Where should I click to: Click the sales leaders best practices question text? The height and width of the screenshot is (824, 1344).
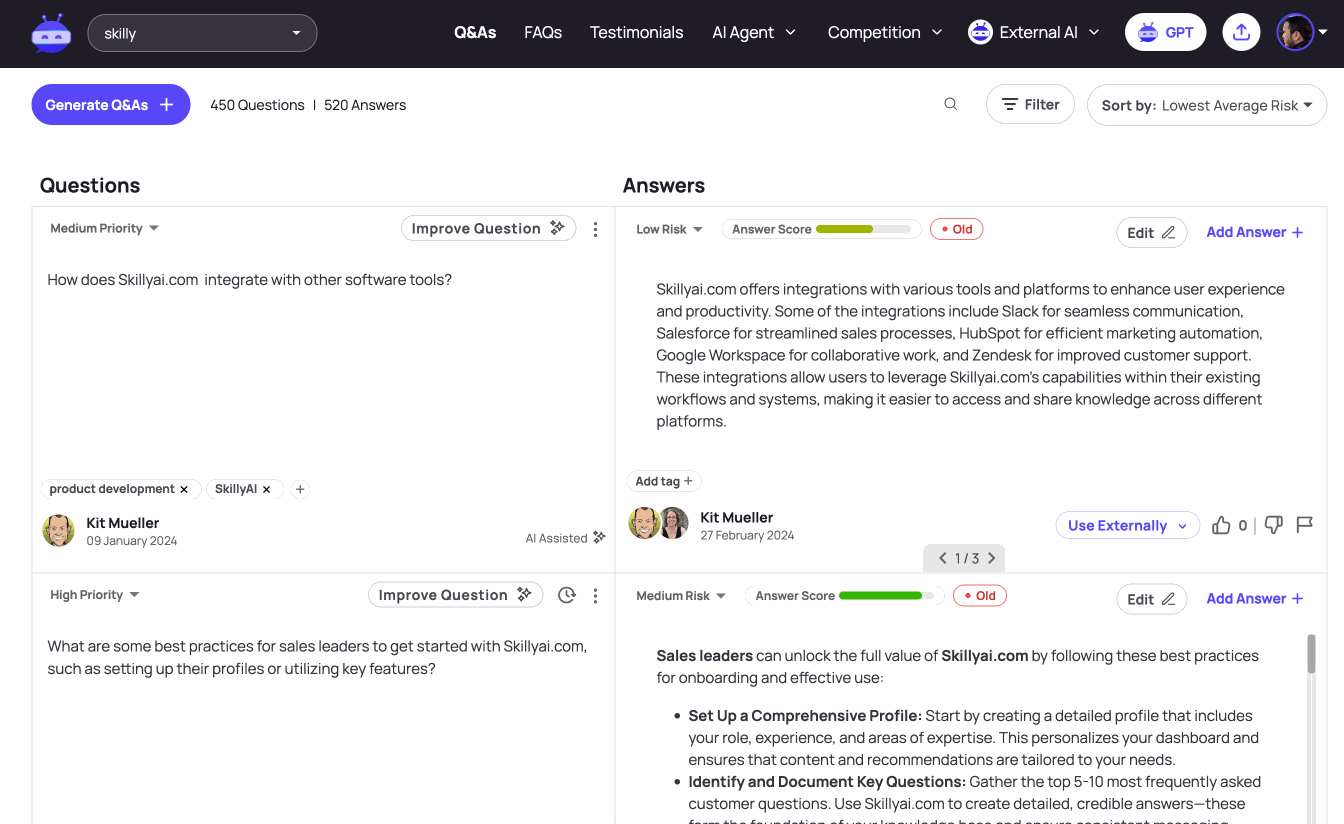pos(317,657)
